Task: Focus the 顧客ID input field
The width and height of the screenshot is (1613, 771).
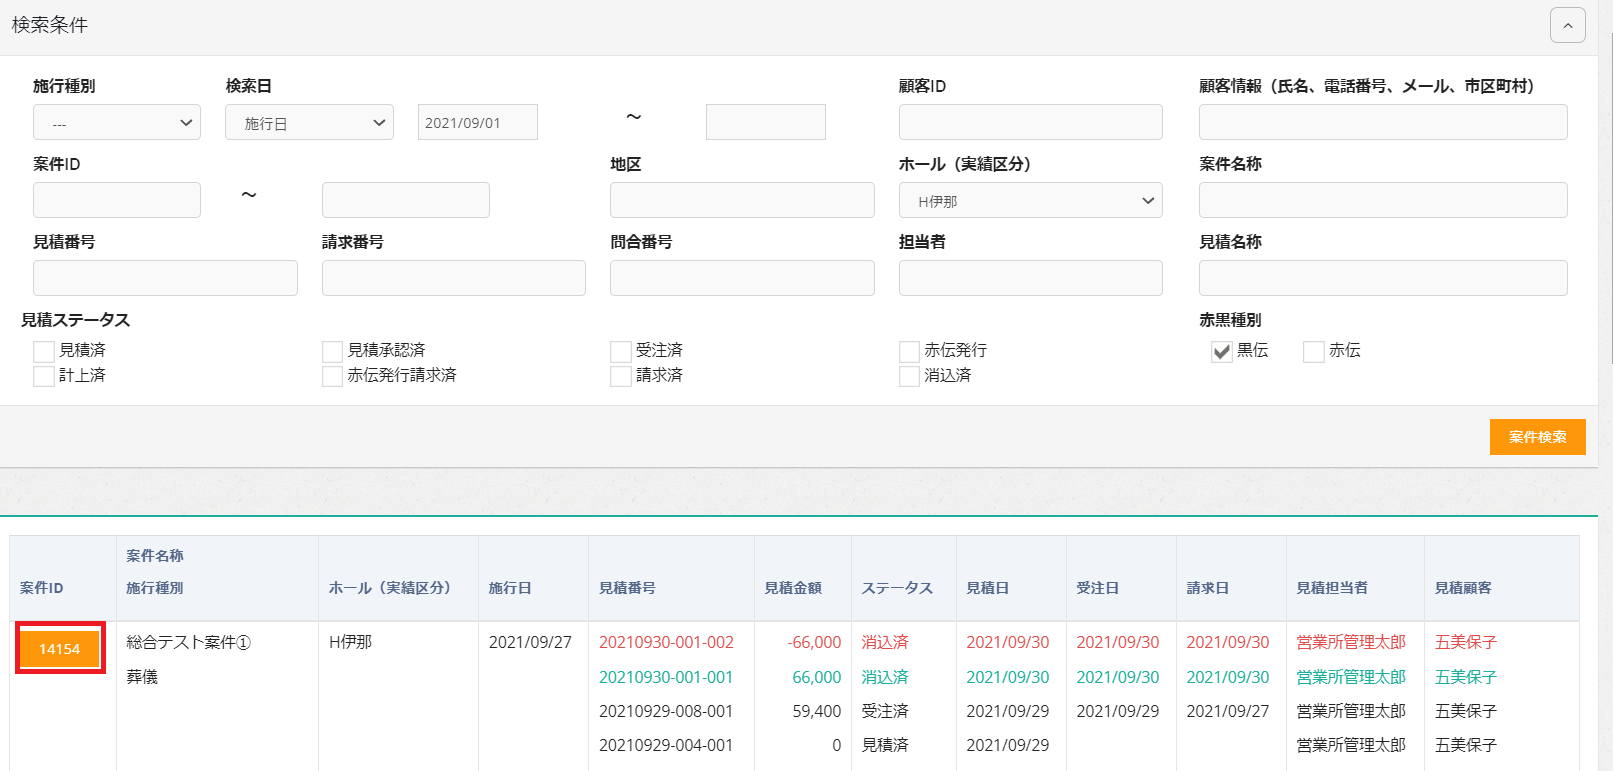Action: tap(1030, 123)
